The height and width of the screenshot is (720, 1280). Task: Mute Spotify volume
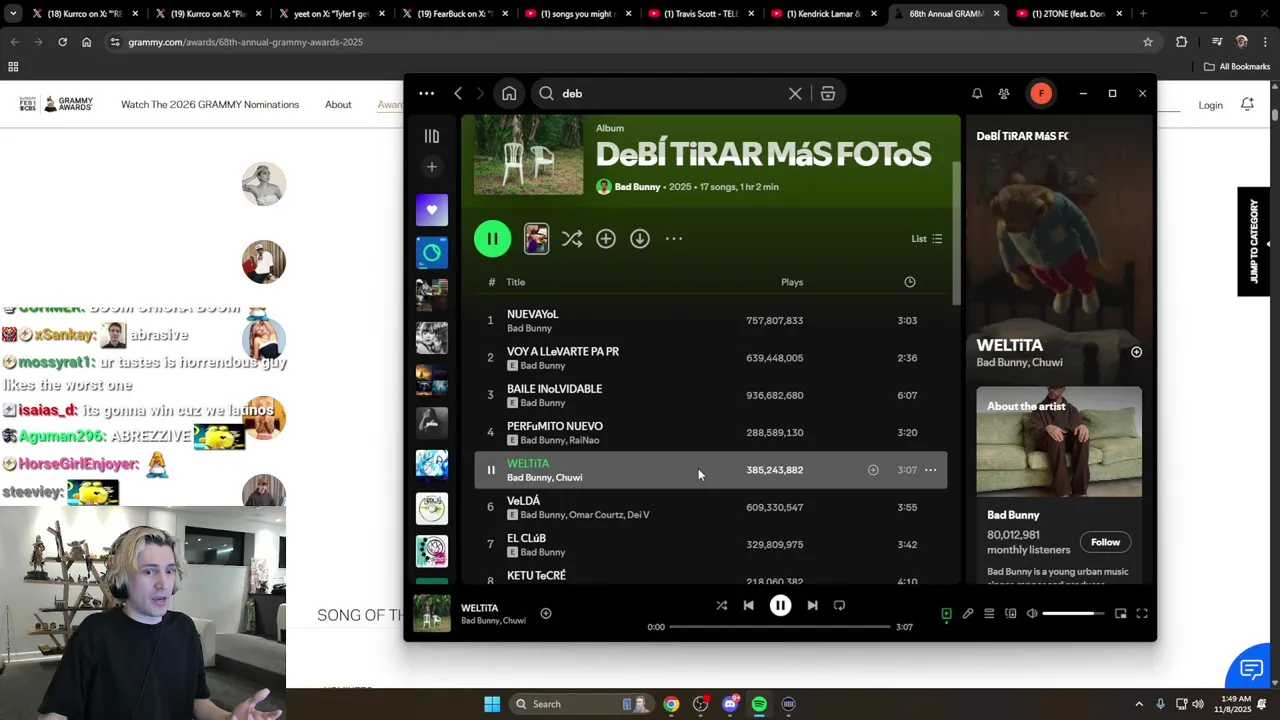pos(1032,614)
